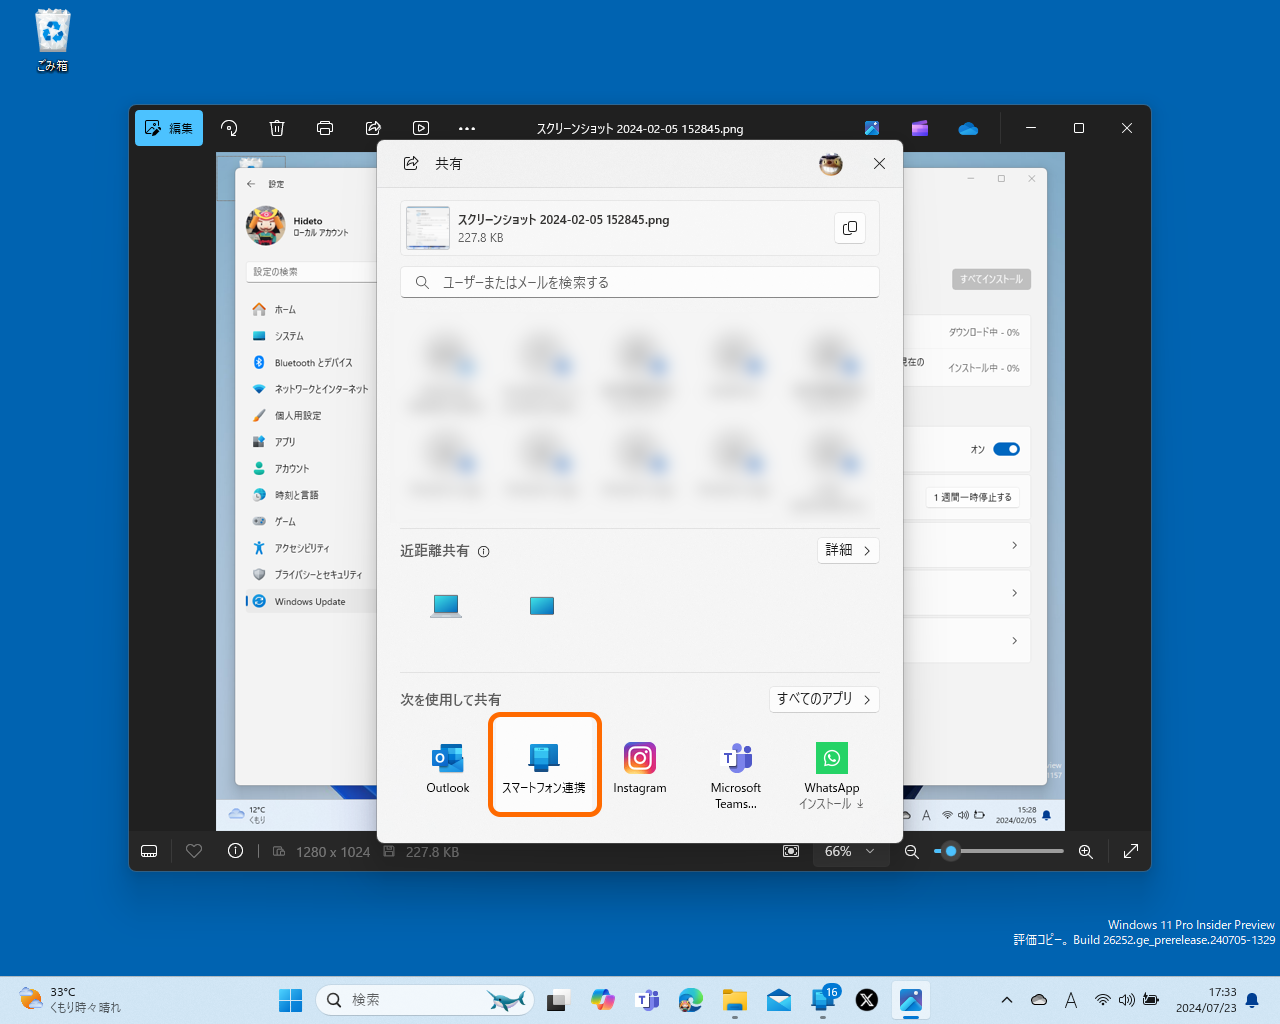Viewport: 1280px width, 1024px height.
Task: Open the 66% zoom level dropdown
Action: (851, 851)
